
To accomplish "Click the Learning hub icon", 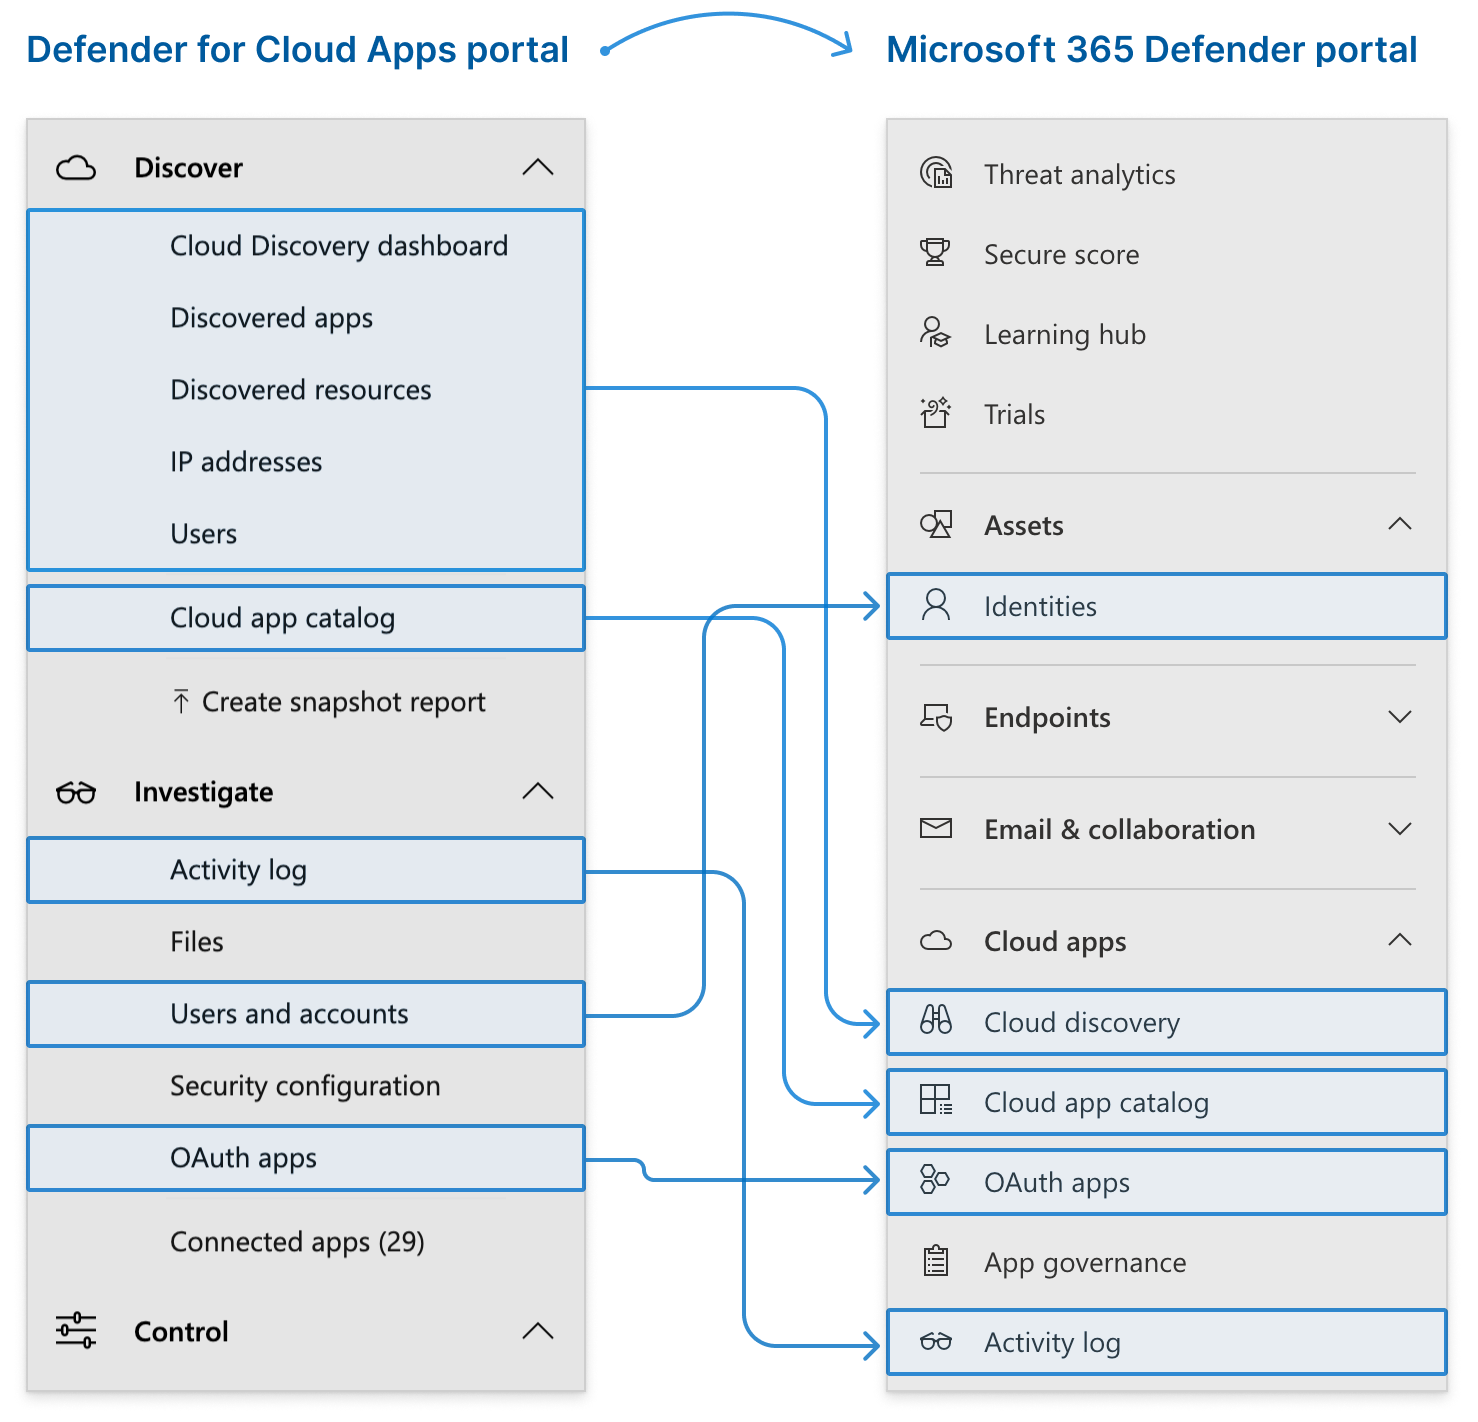I will pyautogui.click(x=936, y=333).
